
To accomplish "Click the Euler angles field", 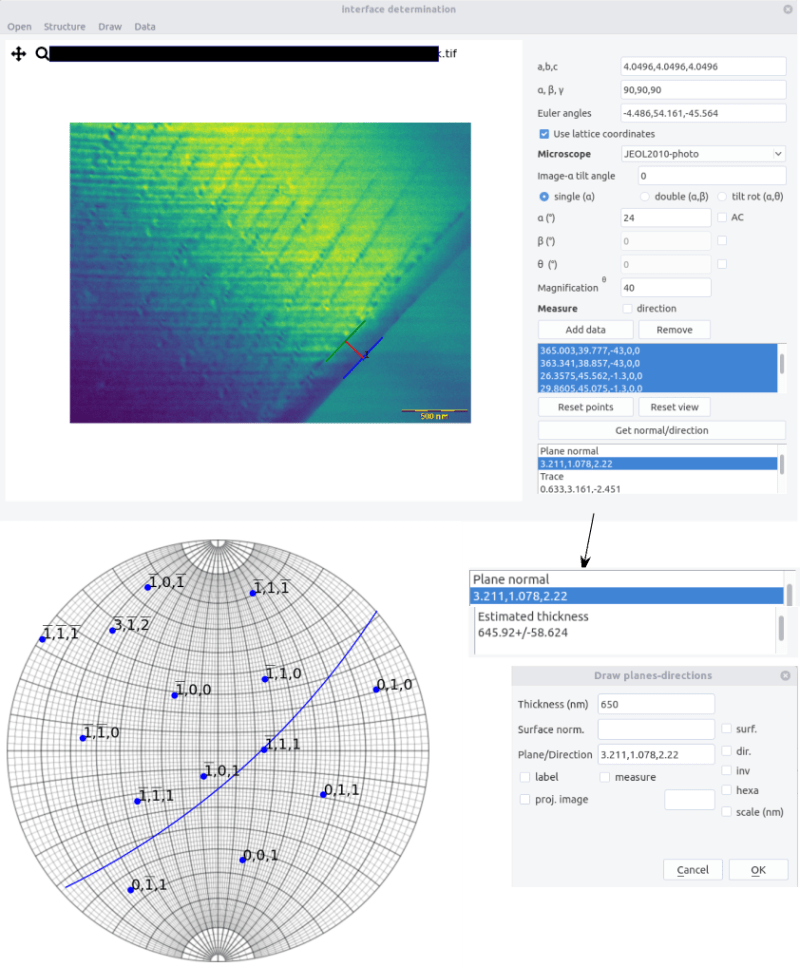I will 703,113.
